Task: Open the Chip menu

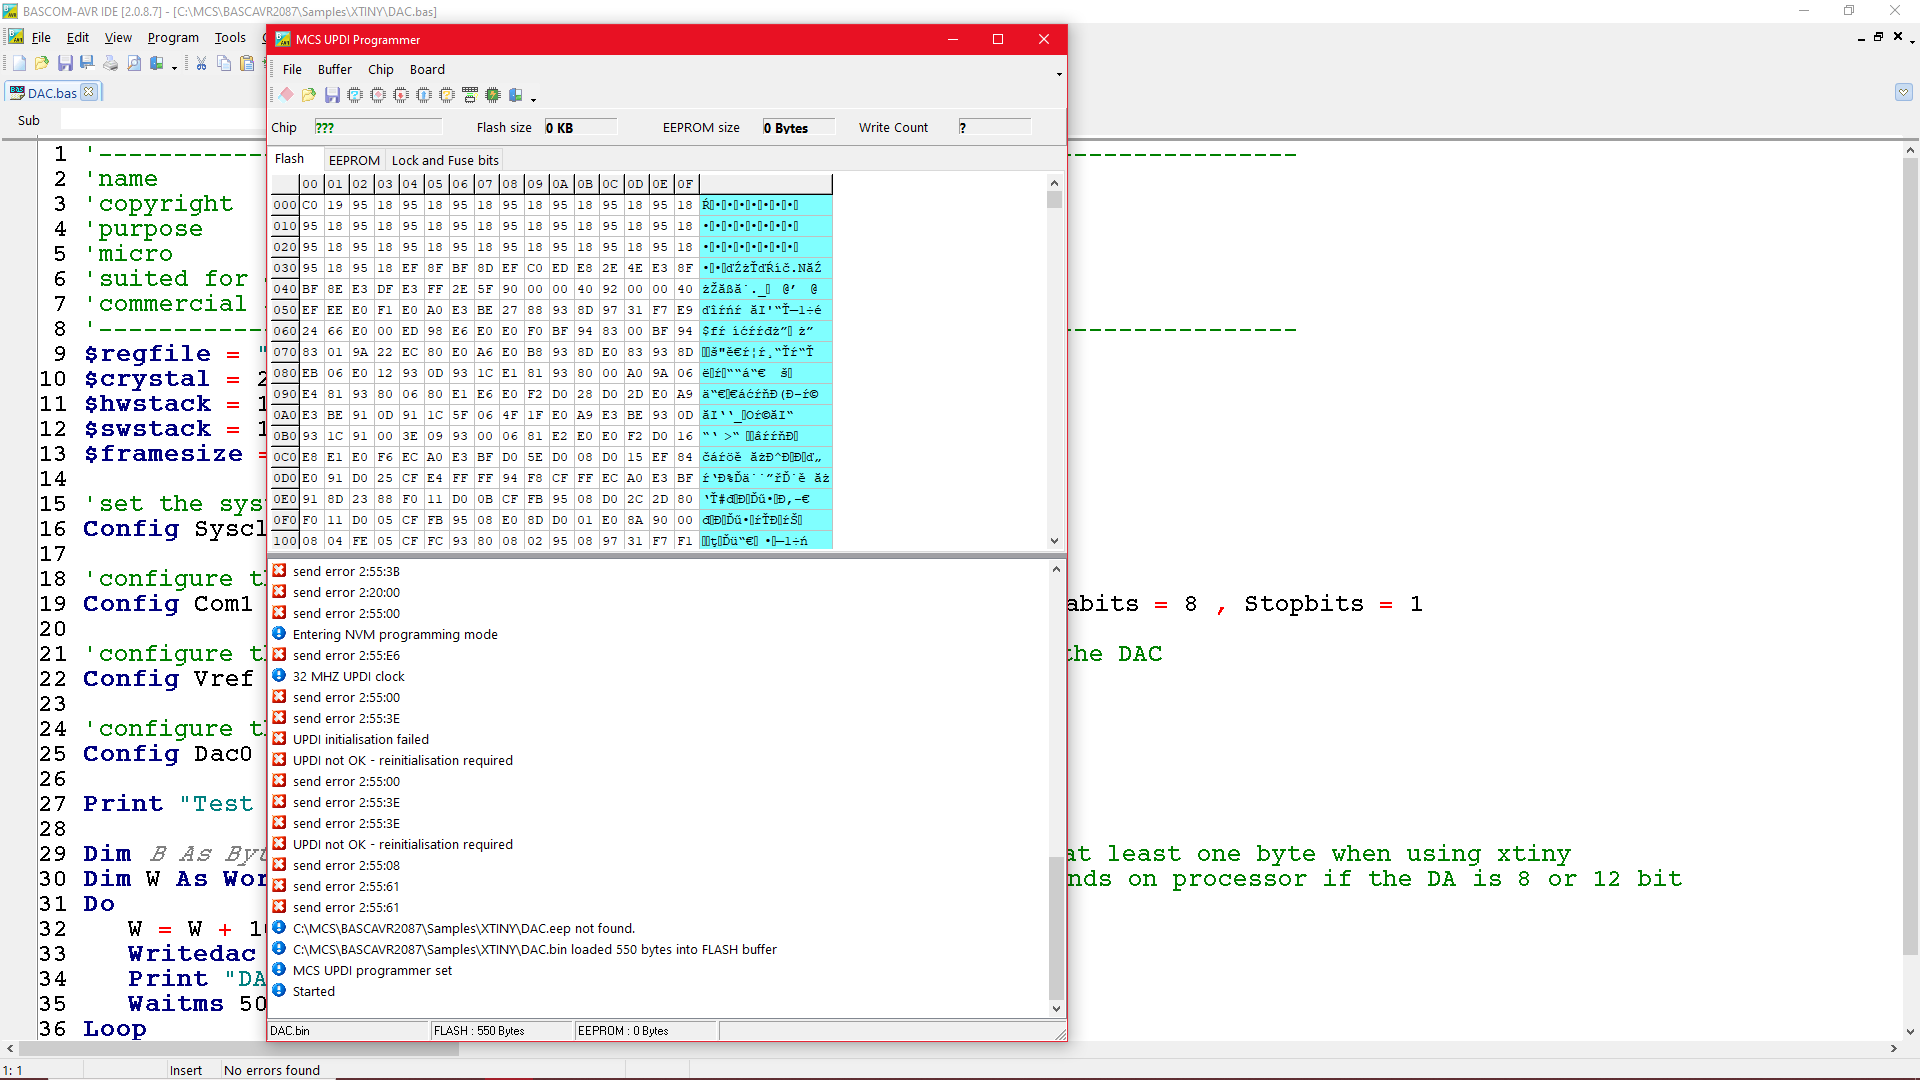Action: [381, 69]
